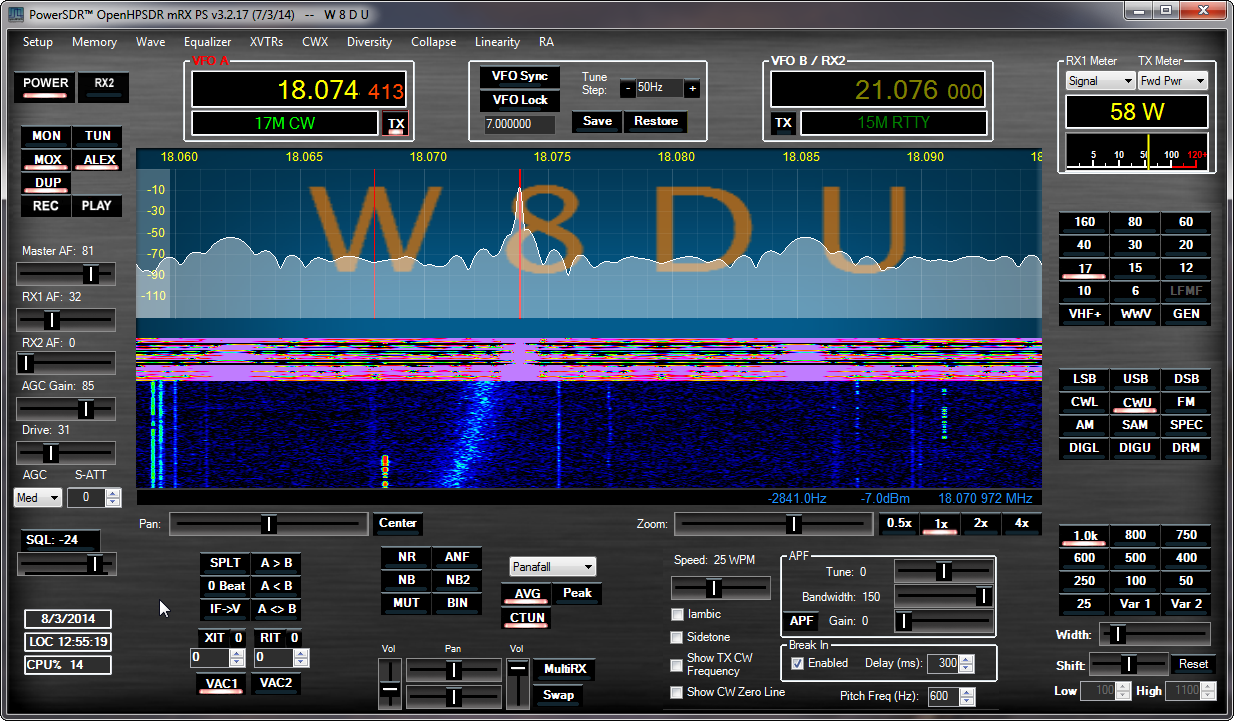Viewport: 1234px width, 721px height.
Task: Toggle the ANF auto notch filter
Action: click(457, 557)
